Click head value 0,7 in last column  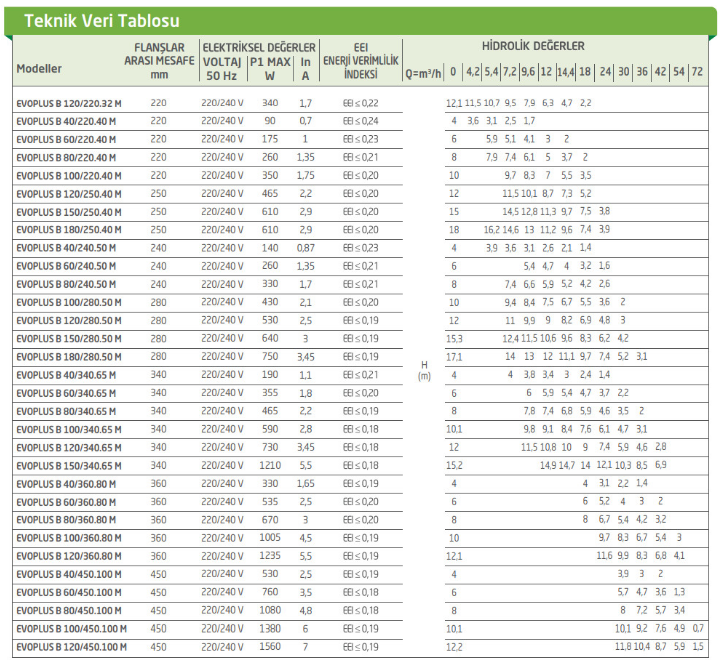click(698, 628)
